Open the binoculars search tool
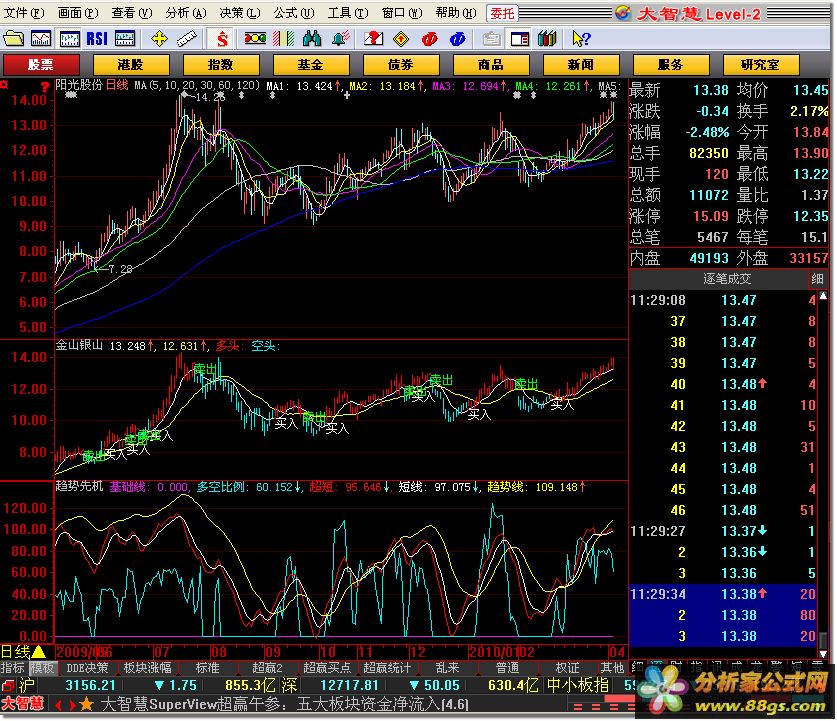The image size is (837, 721). 312,38
